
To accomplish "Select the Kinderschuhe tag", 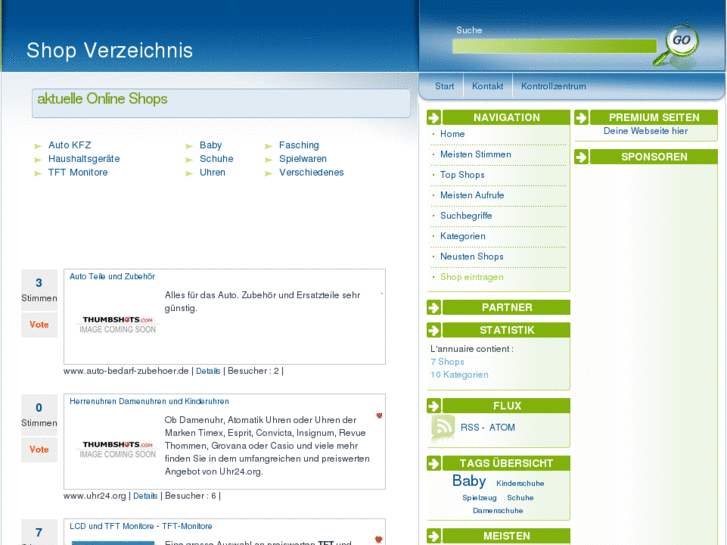I will 520,483.
